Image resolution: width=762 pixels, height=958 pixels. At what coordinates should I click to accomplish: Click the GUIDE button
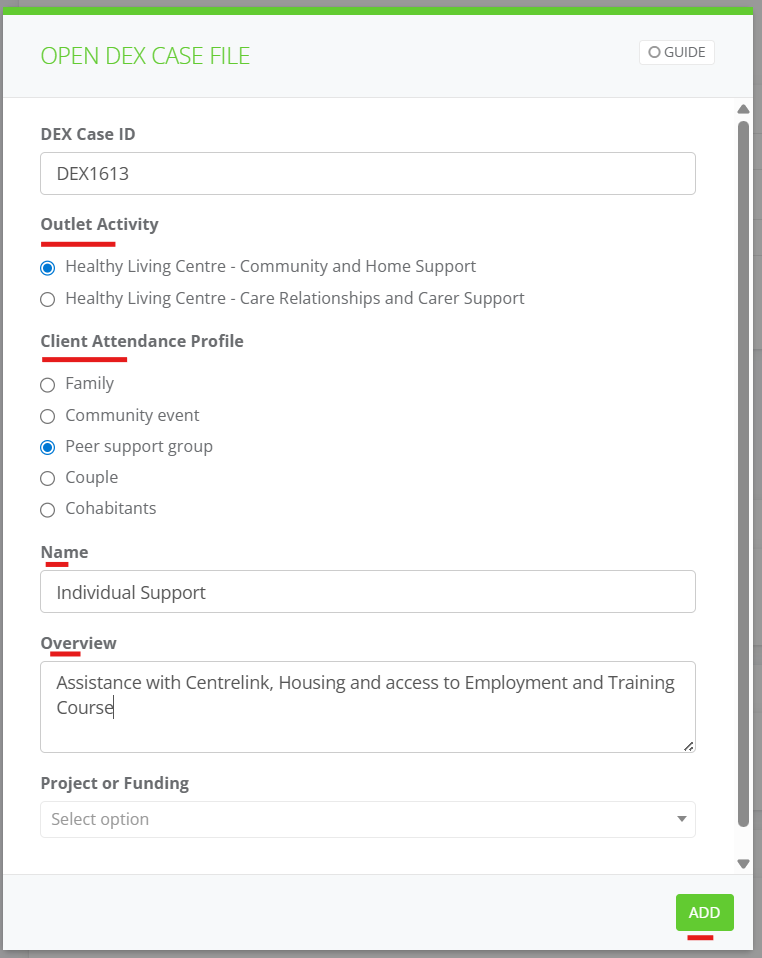click(x=676, y=53)
